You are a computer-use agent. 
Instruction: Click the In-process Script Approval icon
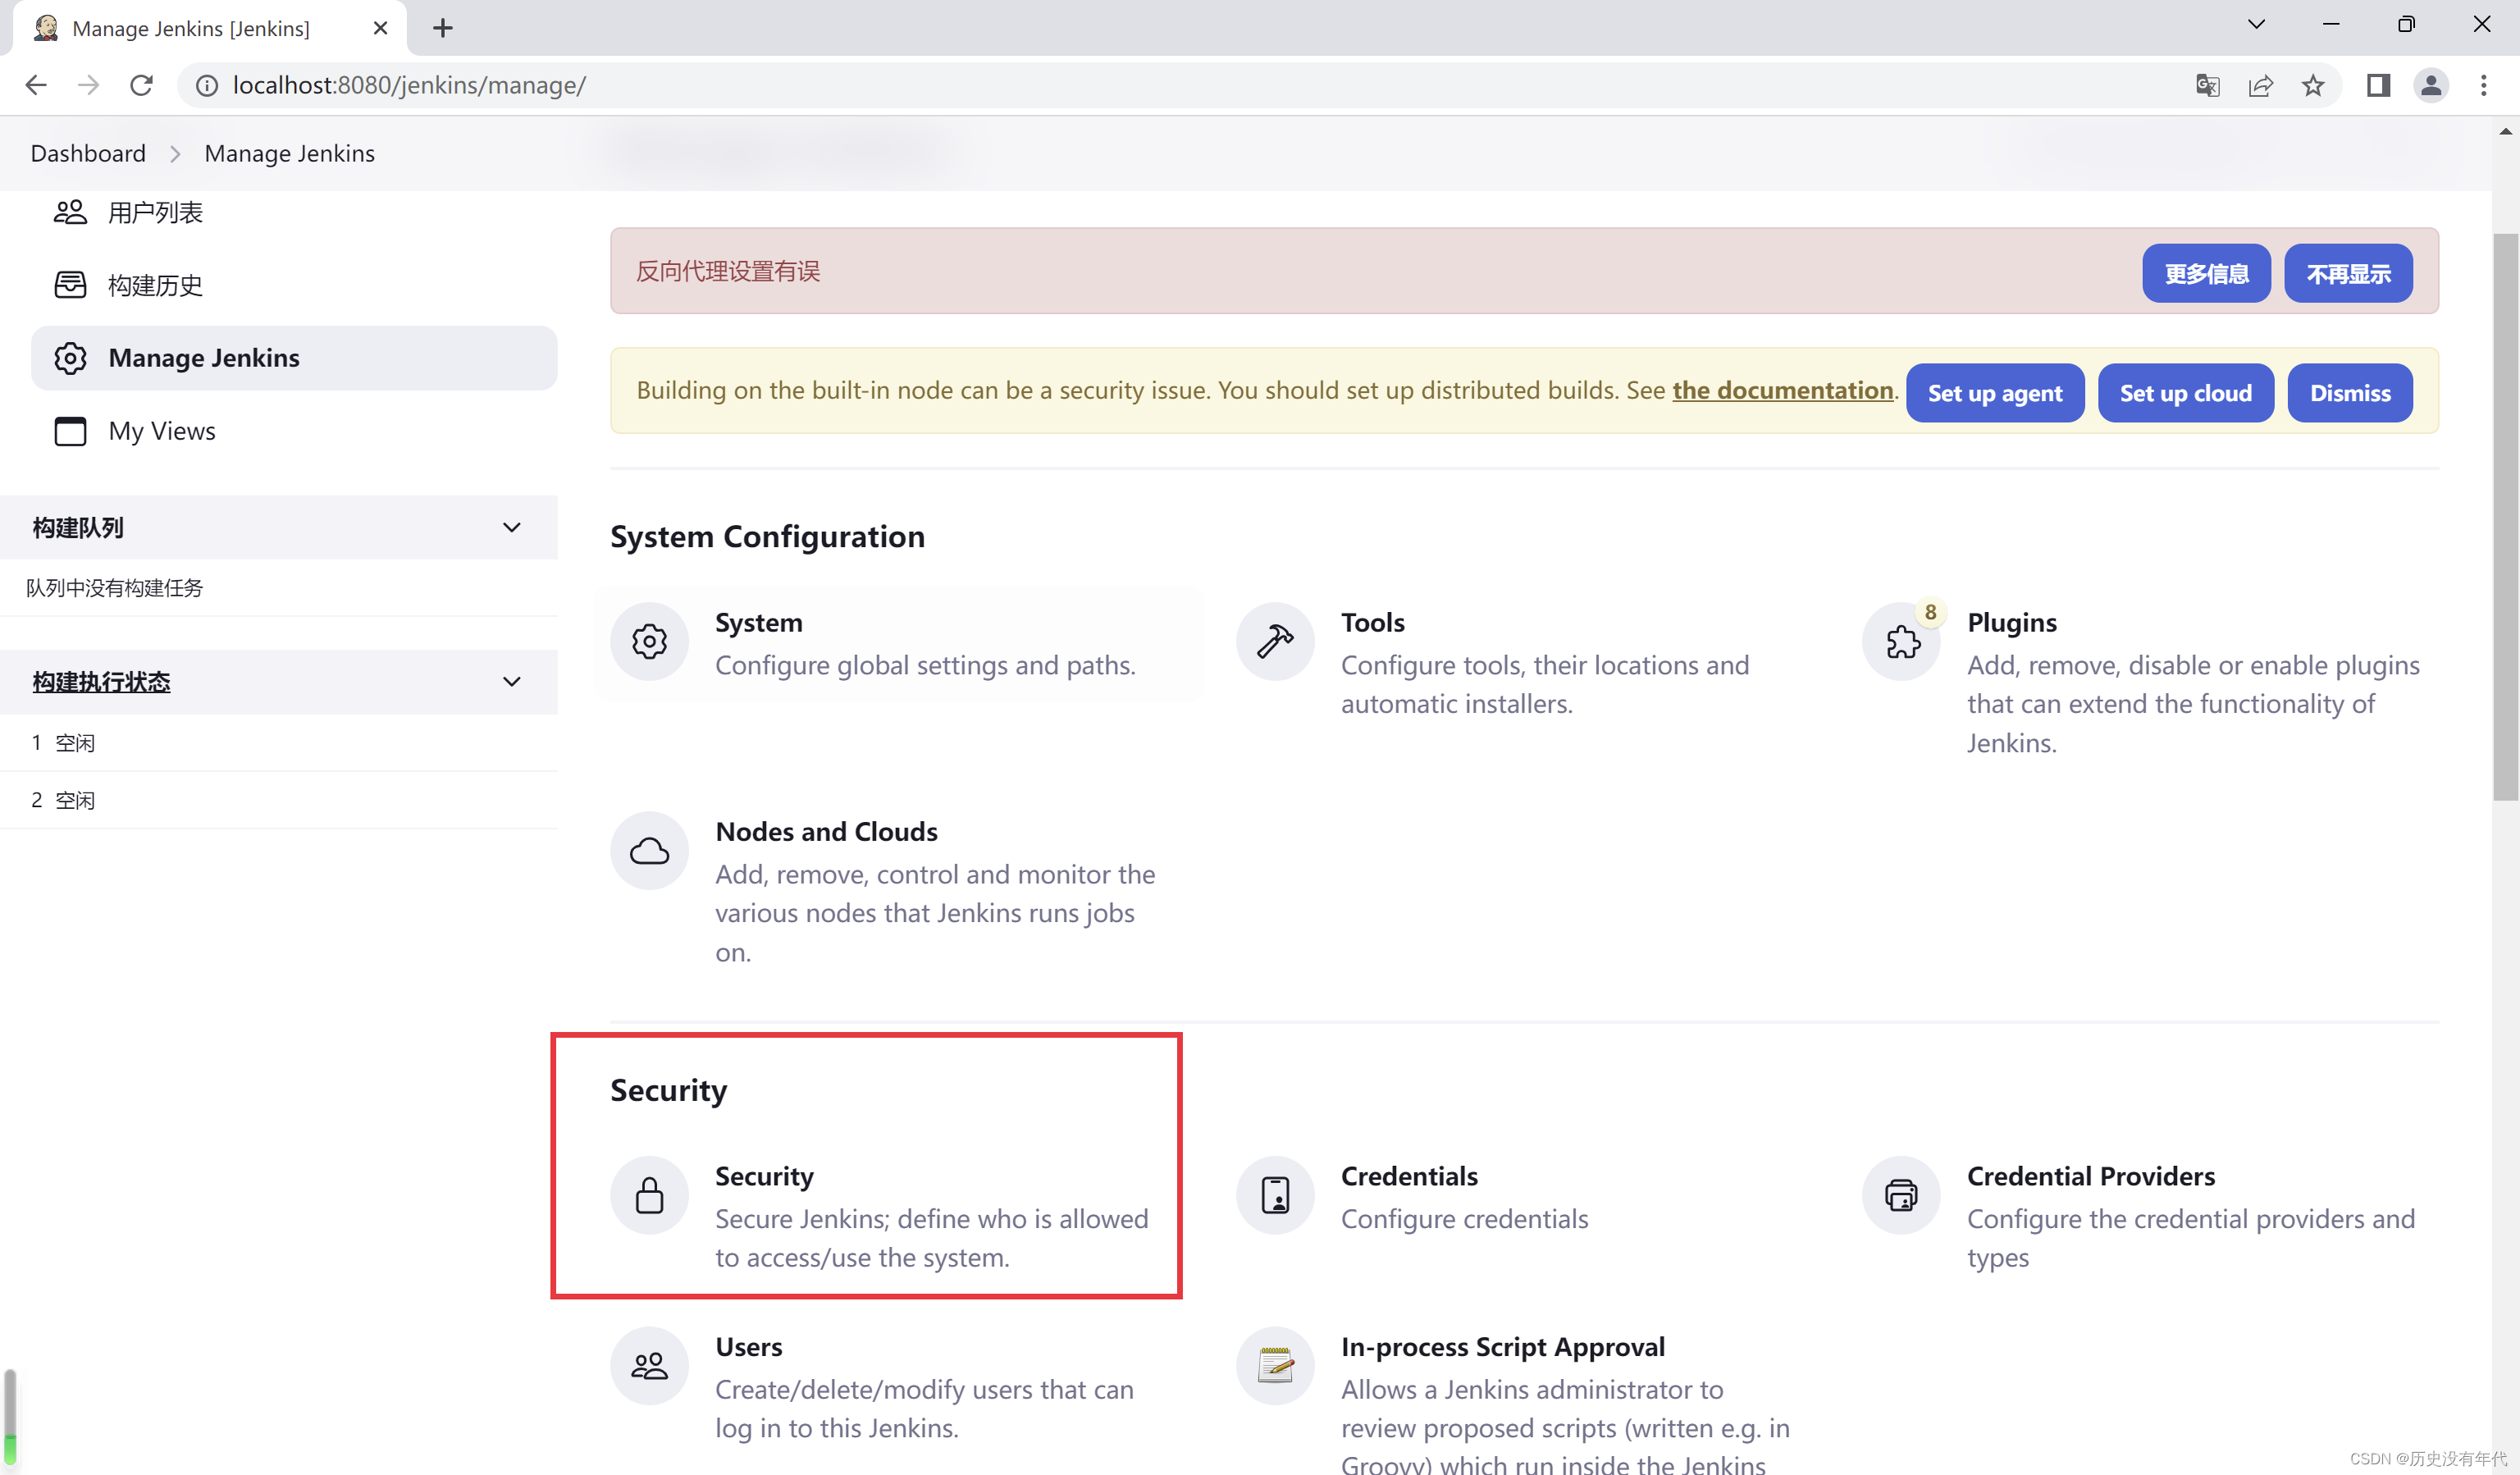[x=1276, y=1364]
